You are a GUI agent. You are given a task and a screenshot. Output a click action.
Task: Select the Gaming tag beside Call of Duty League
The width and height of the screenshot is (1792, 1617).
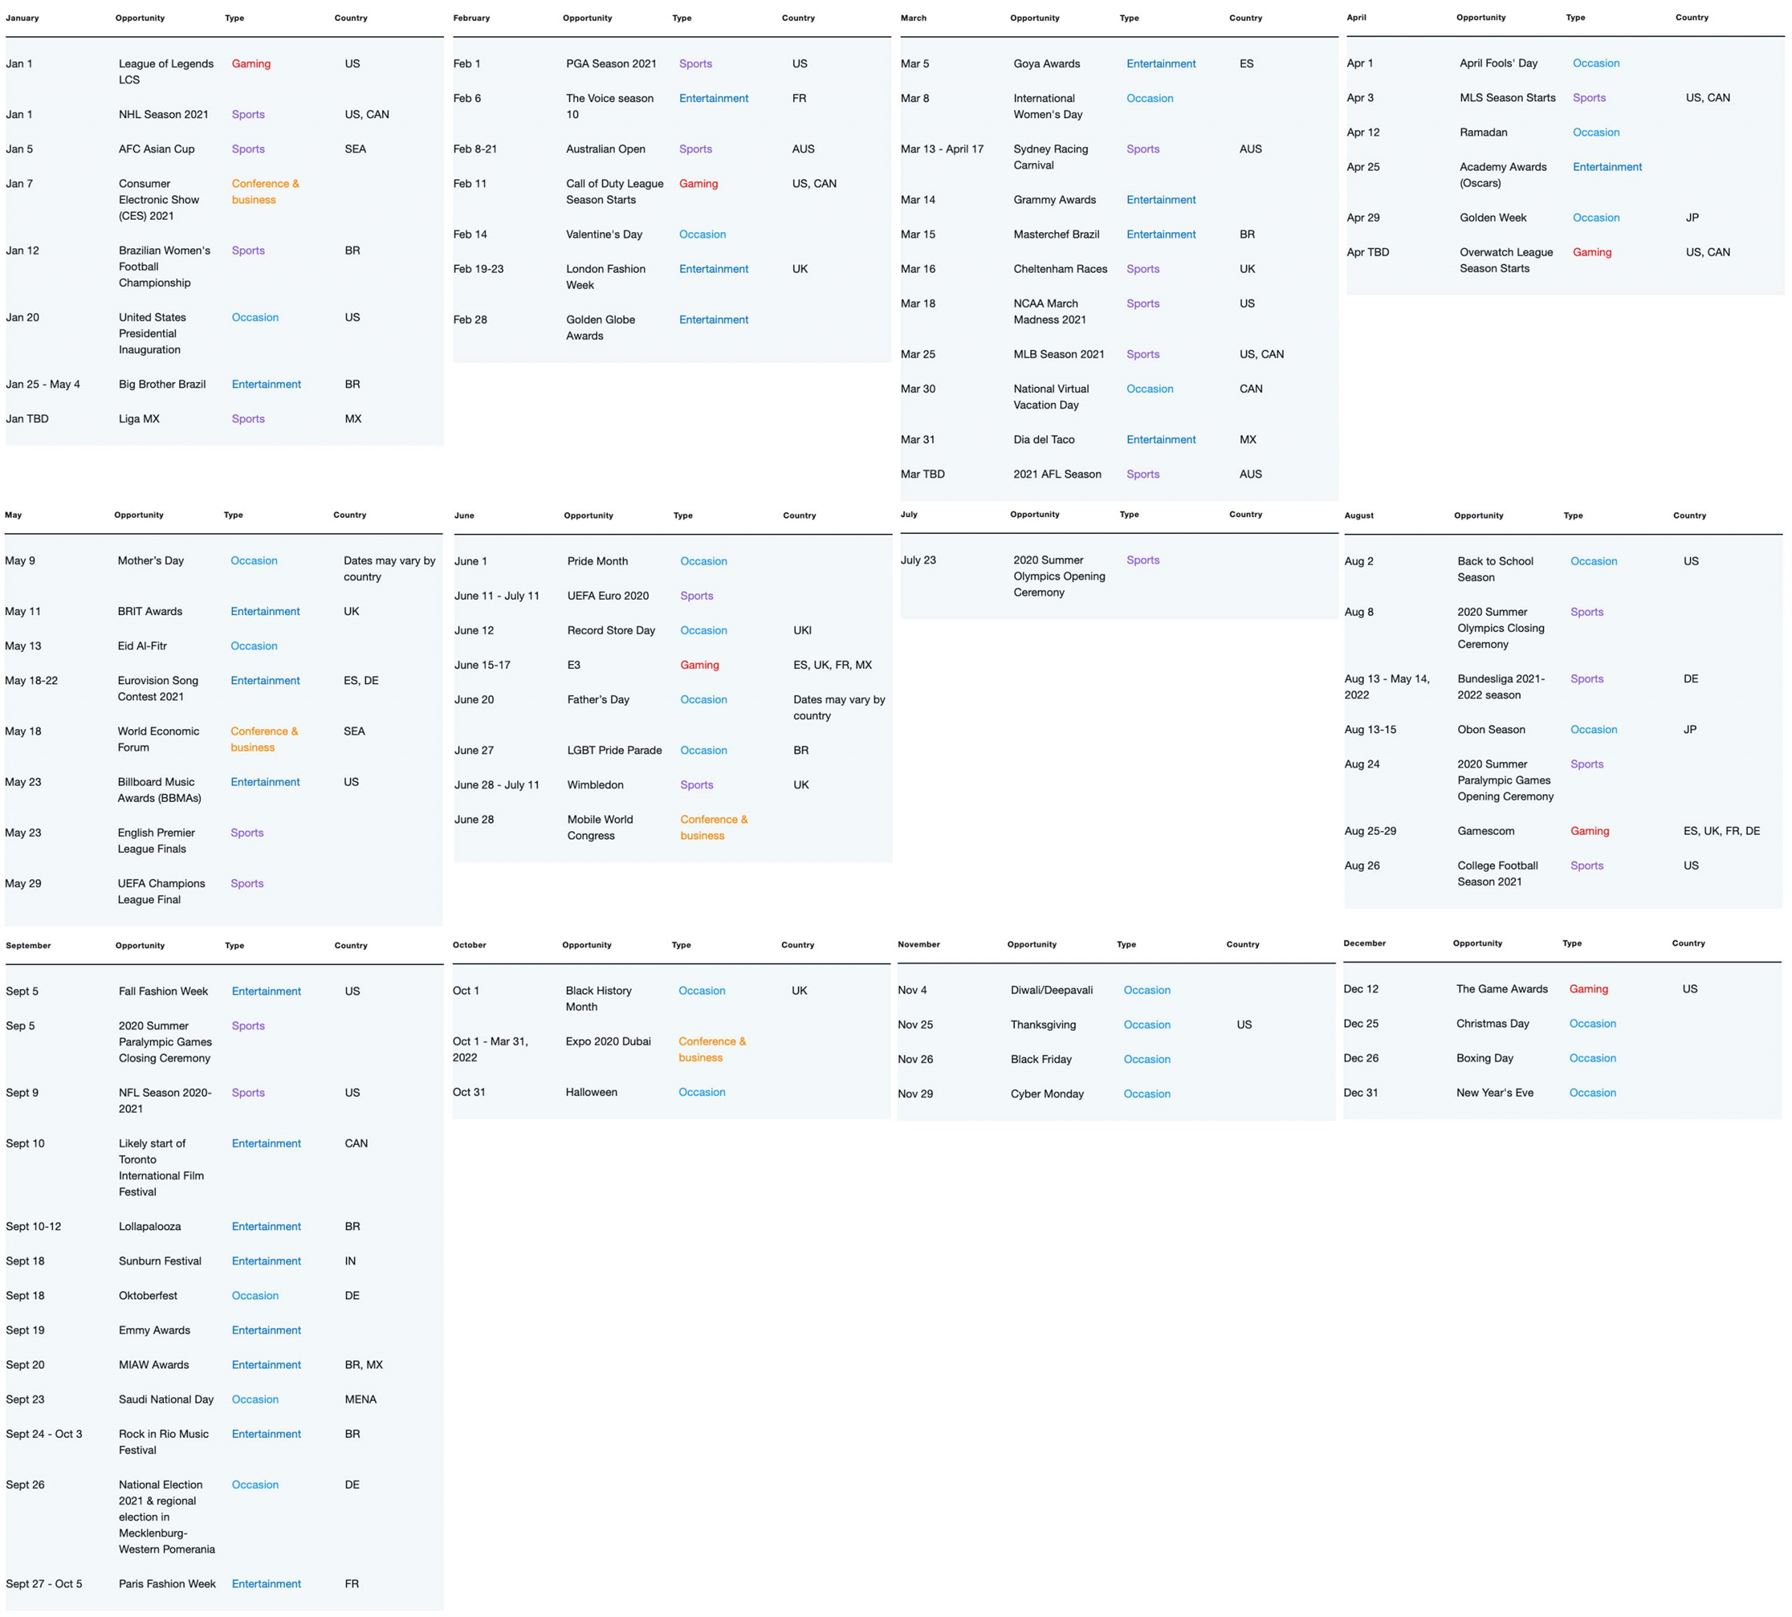coord(698,184)
